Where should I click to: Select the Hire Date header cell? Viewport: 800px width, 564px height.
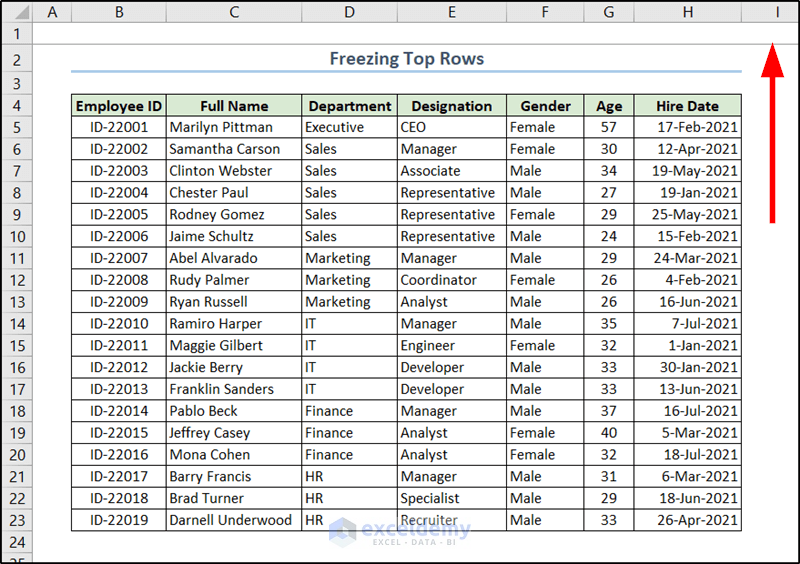[x=688, y=106]
